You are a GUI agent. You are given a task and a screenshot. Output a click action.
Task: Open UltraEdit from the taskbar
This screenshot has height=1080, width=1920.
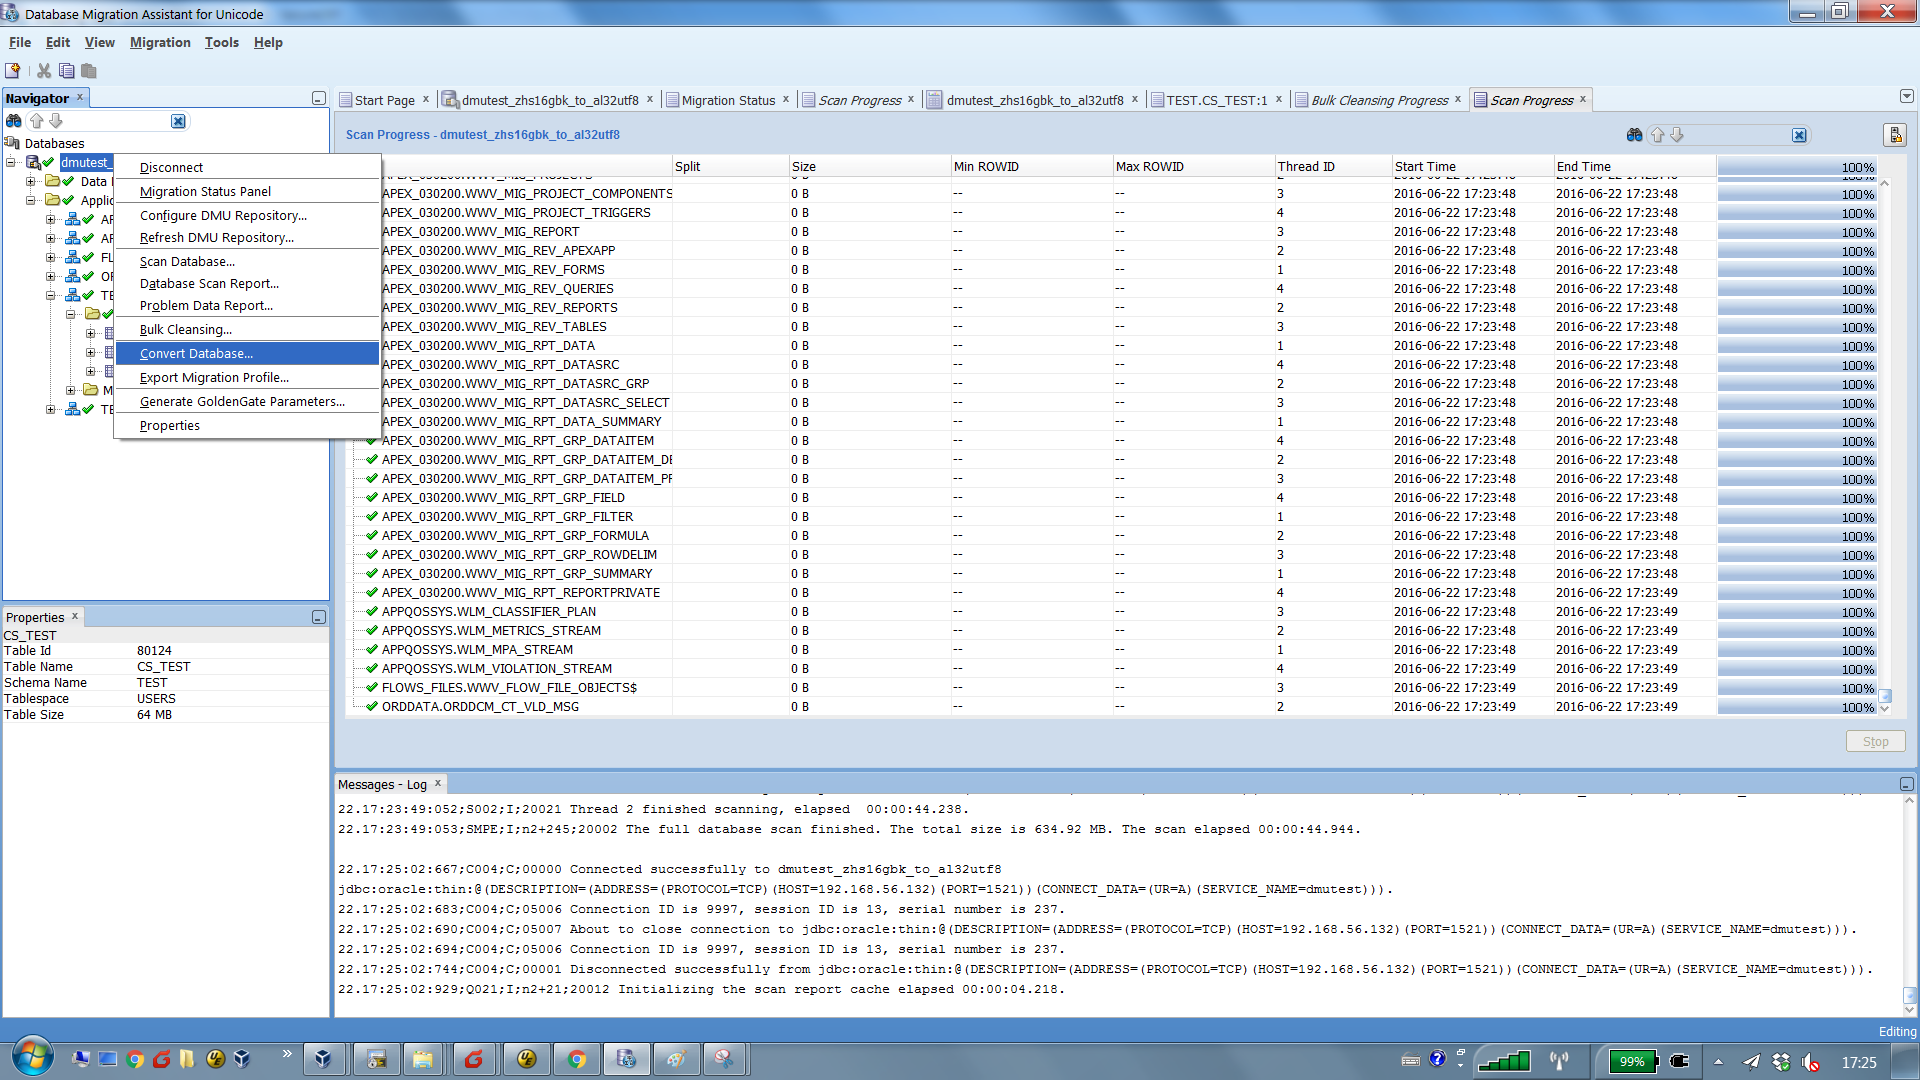[x=527, y=1059]
